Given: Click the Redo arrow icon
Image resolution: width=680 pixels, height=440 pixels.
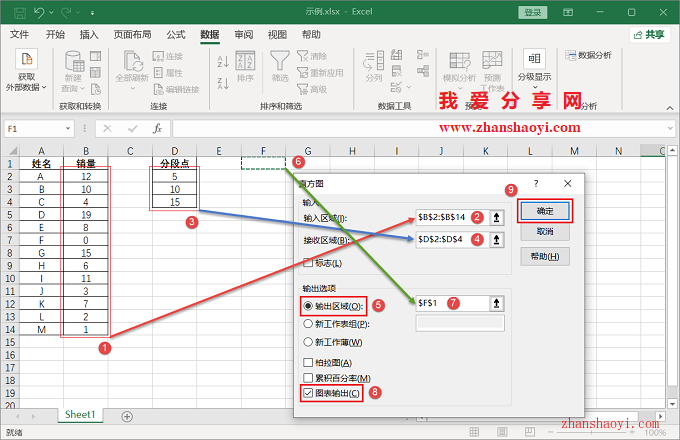Looking at the screenshot, I should (66, 13).
